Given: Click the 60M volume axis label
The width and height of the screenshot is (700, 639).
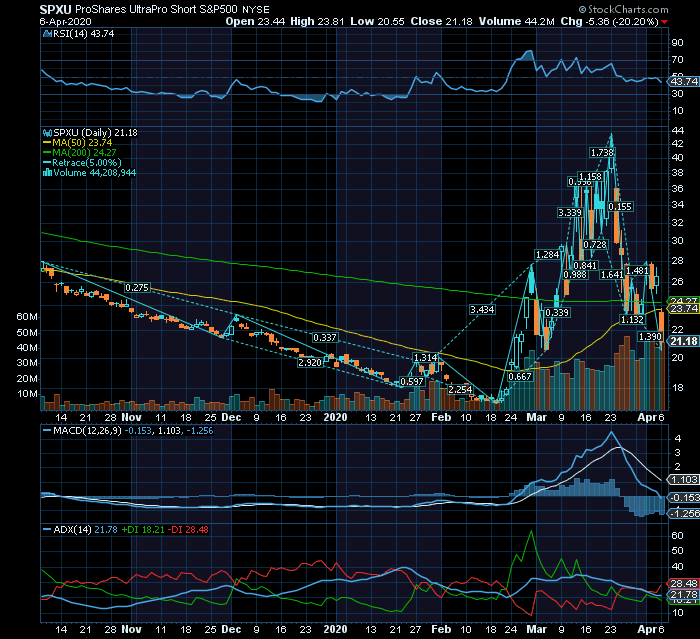Looking at the screenshot, I should click(x=27, y=317).
